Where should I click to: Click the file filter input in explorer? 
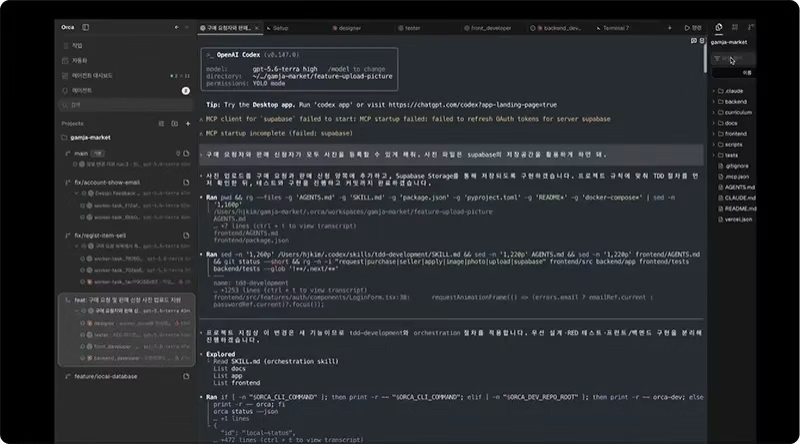[733, 59]
